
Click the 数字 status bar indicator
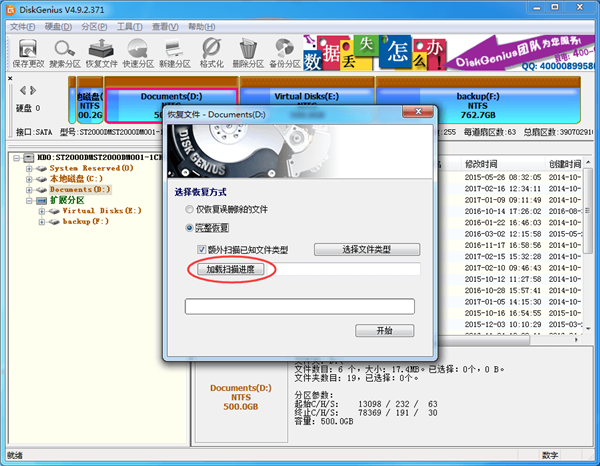[550, 455]
